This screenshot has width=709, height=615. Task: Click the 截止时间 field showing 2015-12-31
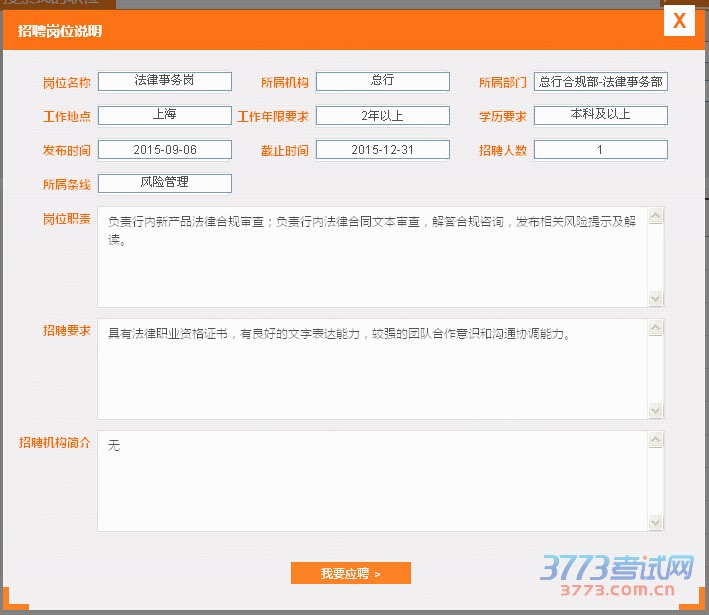click(x=382, y=150)
